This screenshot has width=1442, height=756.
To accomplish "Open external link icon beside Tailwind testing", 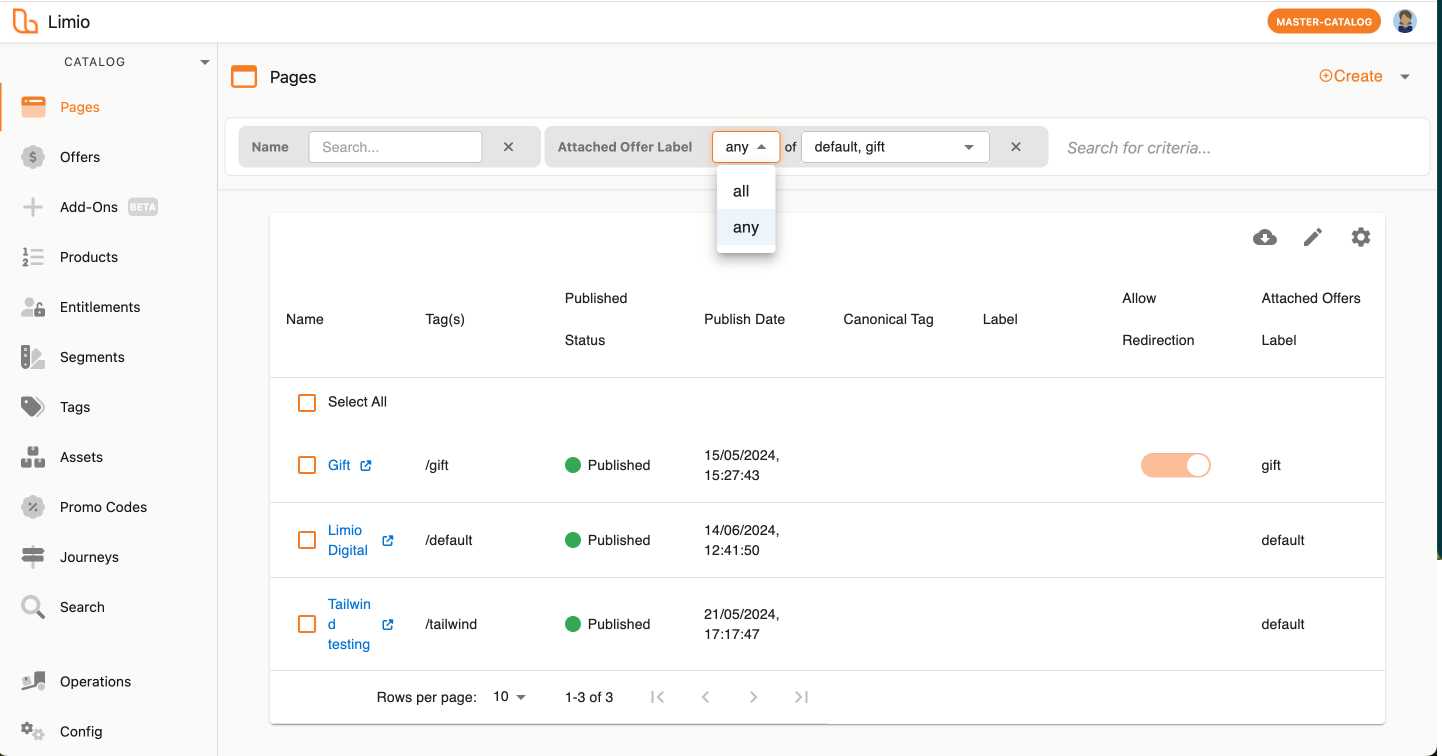I will pos(388,624).
